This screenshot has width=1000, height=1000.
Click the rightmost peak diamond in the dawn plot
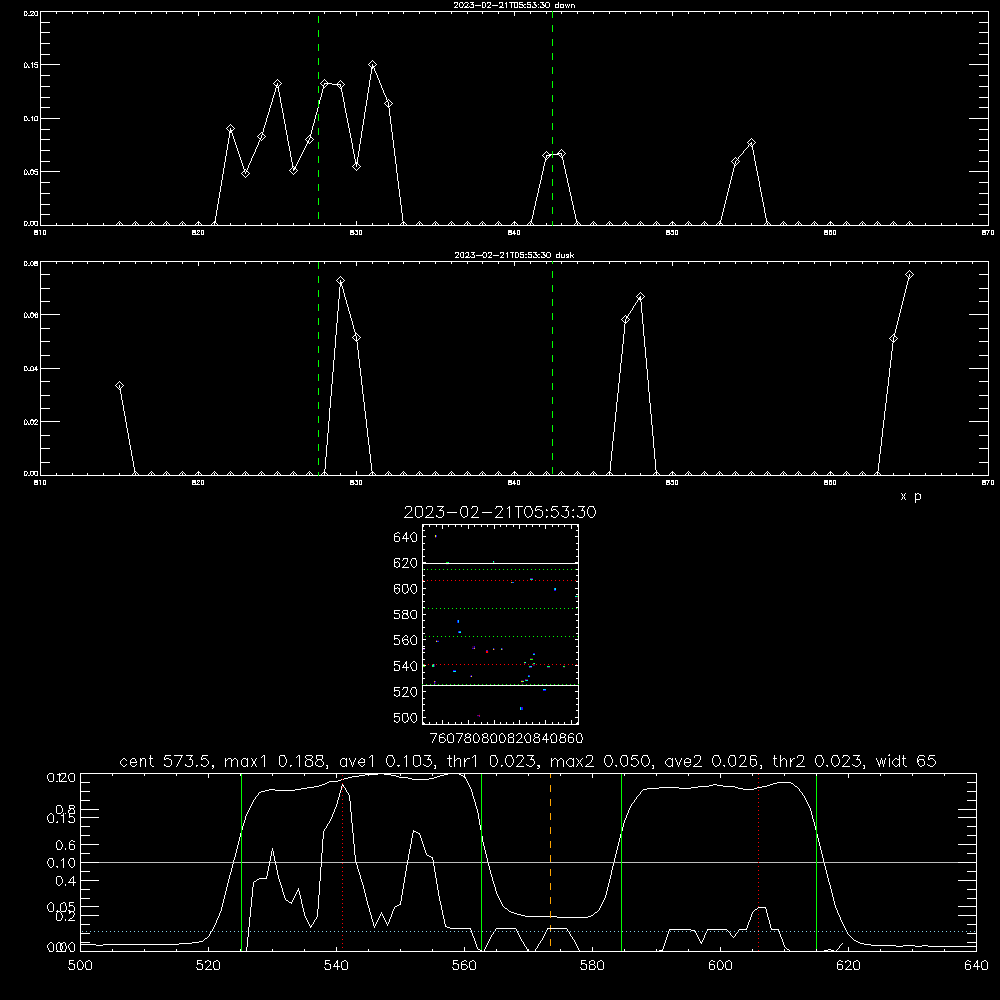(751, 143)
